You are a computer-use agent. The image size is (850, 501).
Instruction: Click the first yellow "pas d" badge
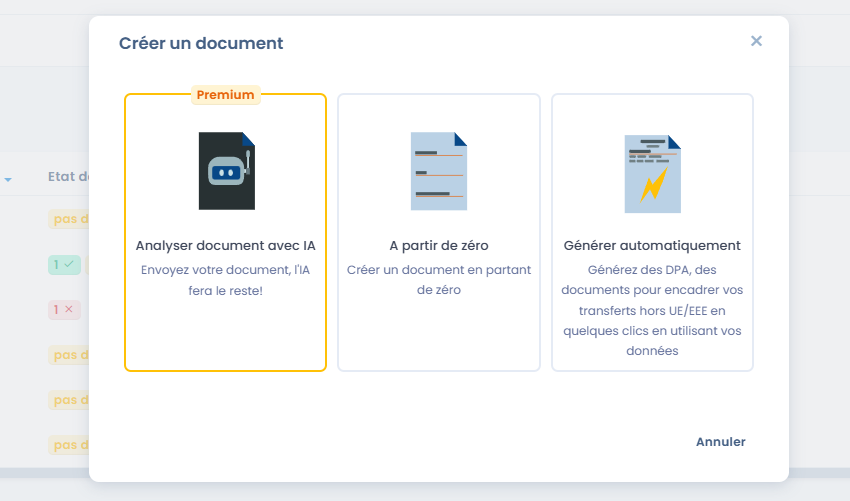click(68, 219)
